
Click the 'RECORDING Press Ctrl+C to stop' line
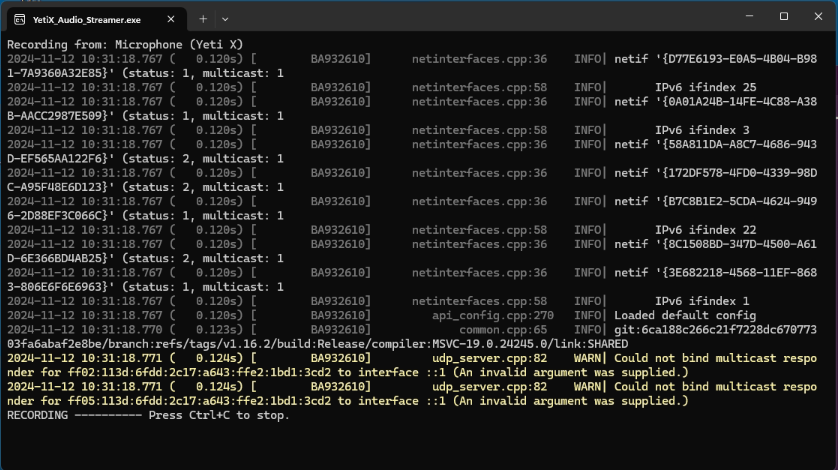148,415
